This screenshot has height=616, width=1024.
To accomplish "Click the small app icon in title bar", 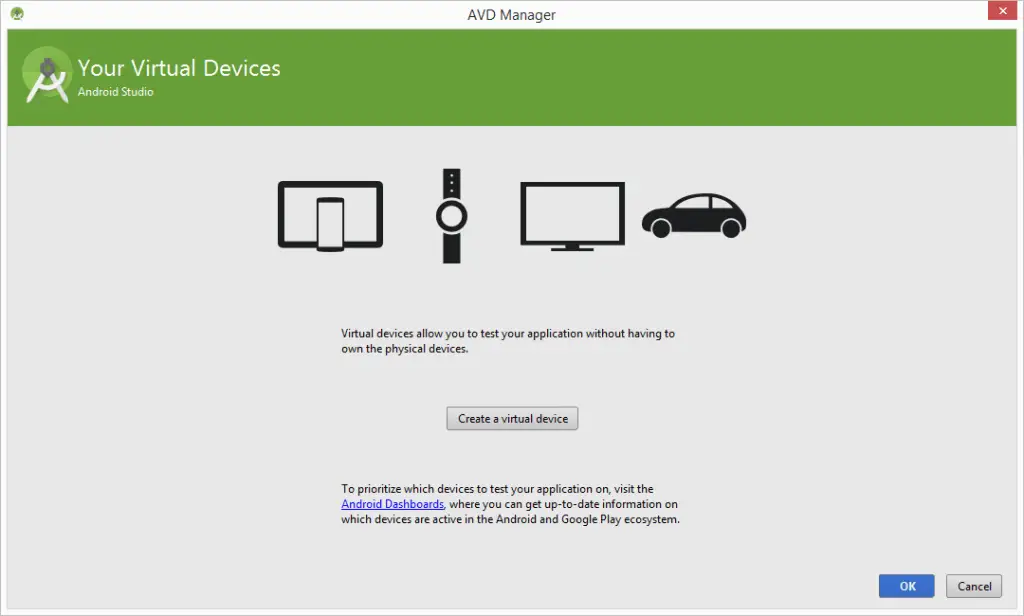I will (x=17, y=14).
